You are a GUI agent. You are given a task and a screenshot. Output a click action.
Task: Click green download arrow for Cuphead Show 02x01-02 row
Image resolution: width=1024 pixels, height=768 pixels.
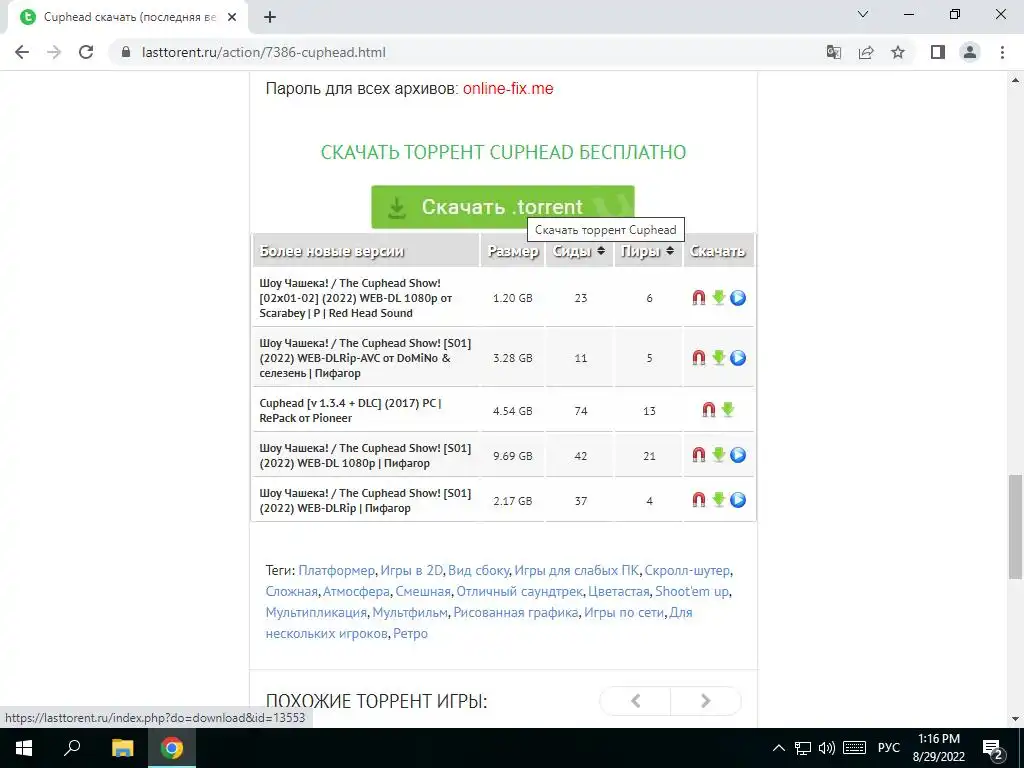click(718, 298)
